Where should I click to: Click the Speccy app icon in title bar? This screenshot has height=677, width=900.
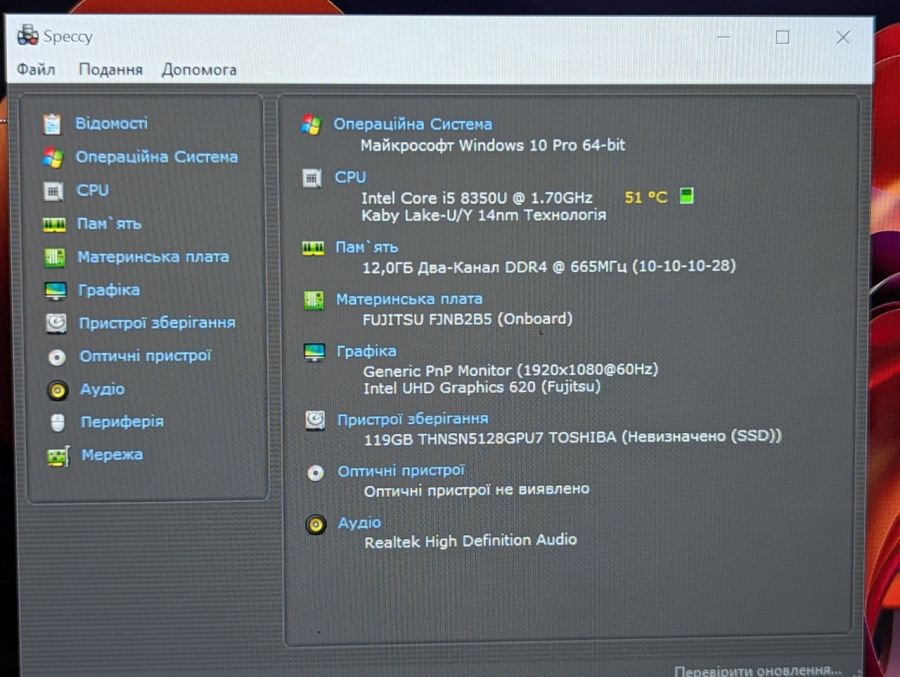click(28, 36)
